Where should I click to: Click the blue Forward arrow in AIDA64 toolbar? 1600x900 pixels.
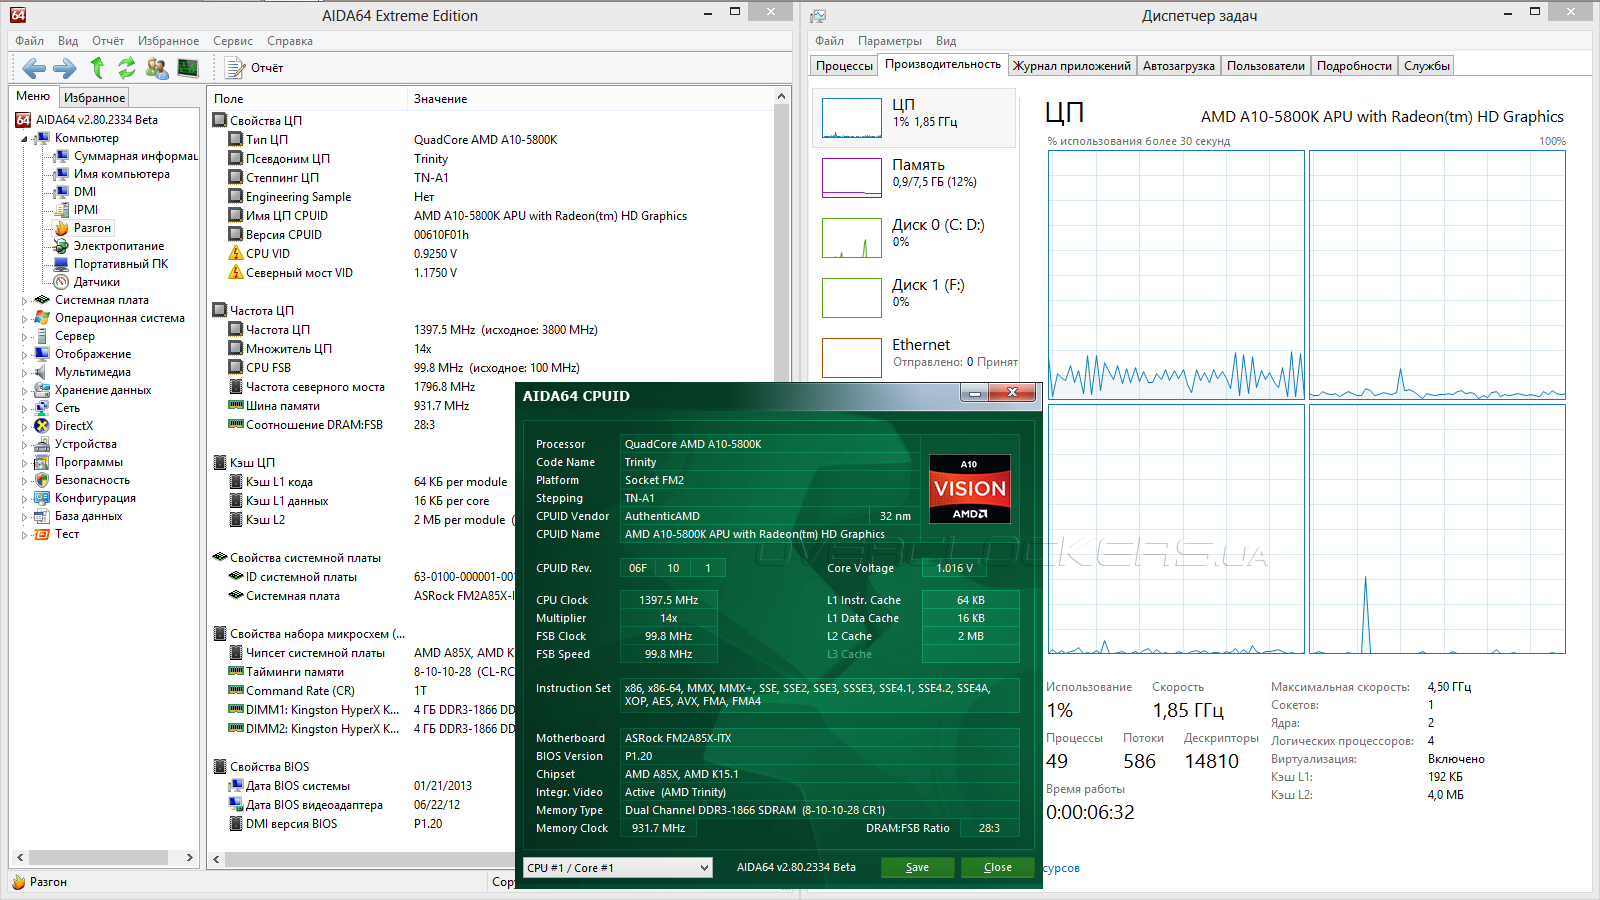pos(65,68)
